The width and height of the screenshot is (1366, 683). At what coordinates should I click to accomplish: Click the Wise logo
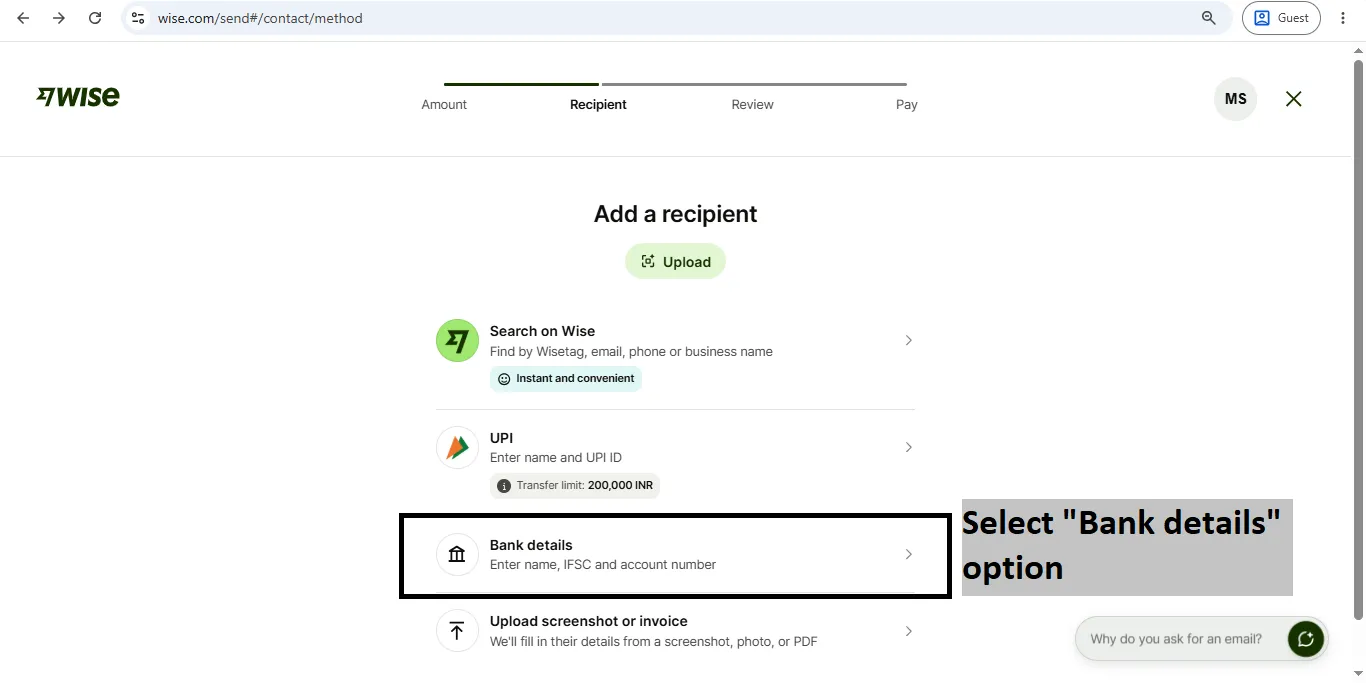pyautogui.click(x=78, y=97)
